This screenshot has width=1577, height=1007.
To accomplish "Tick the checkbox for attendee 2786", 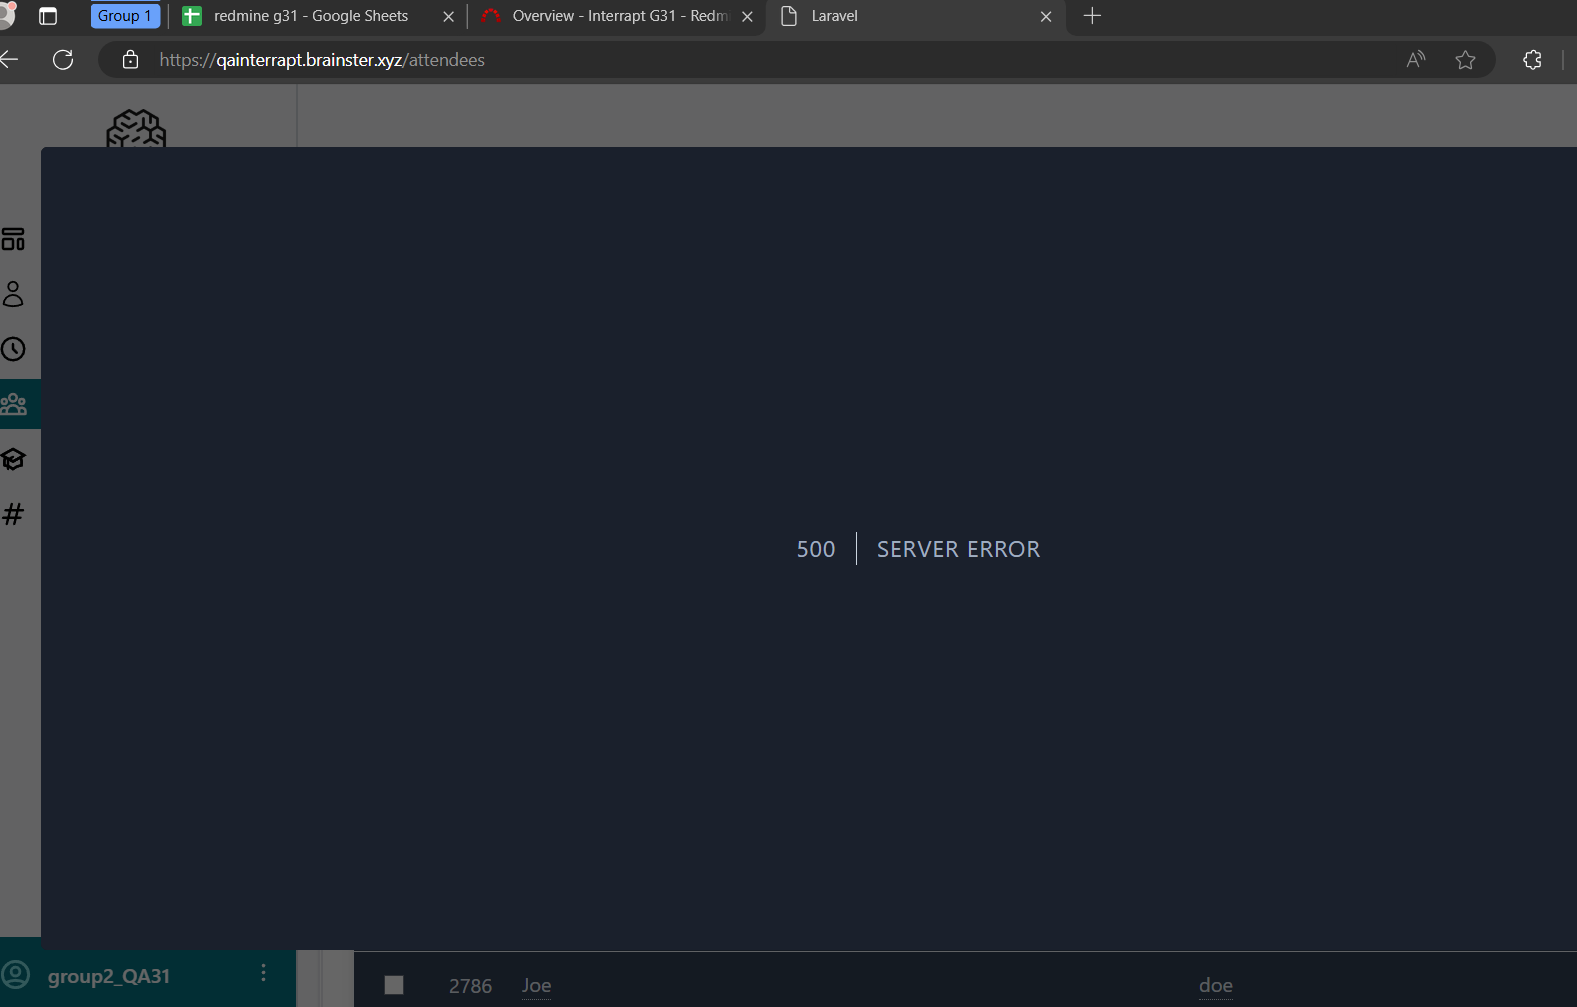I will click(394, 985).
